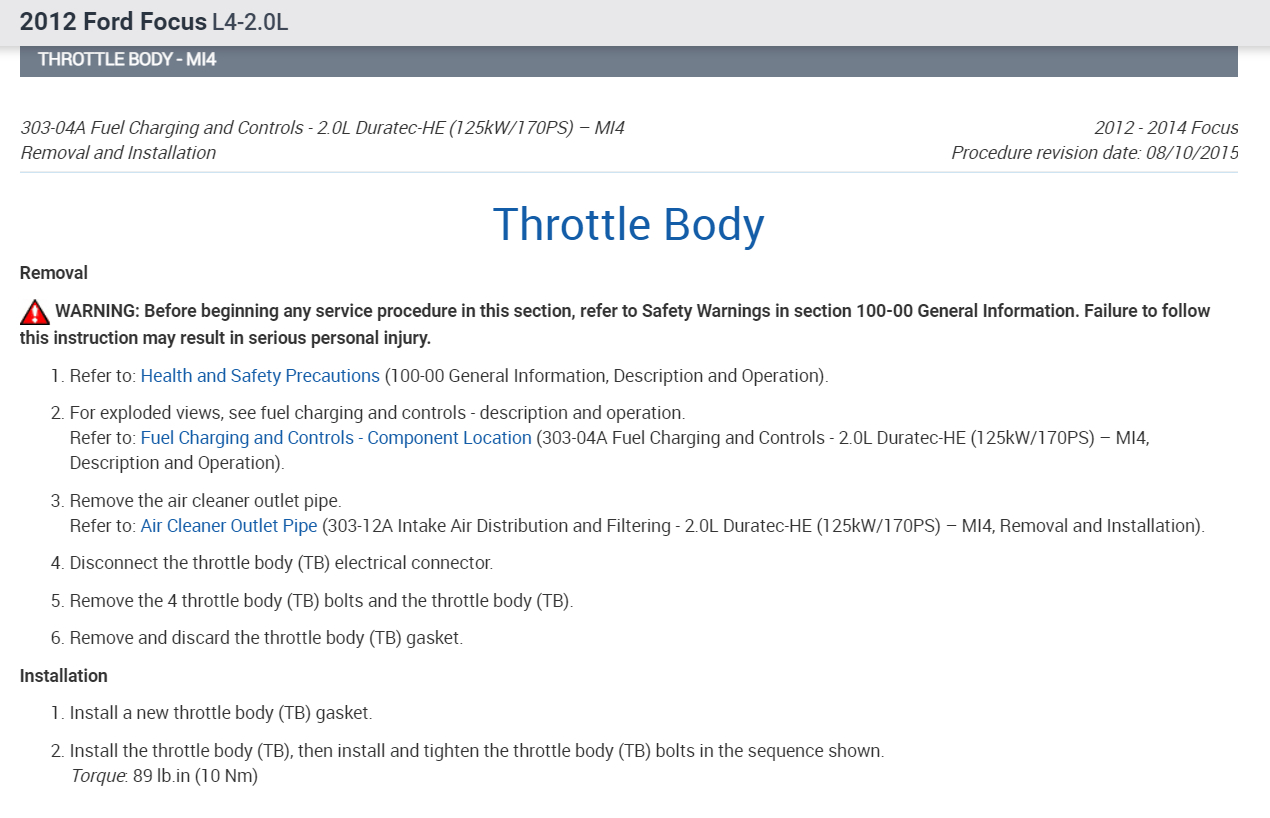Viewport: 1270px width, 818px height.
Task: Click step Disconnect the throttle body electrical connector
Action: click(281, 563)
